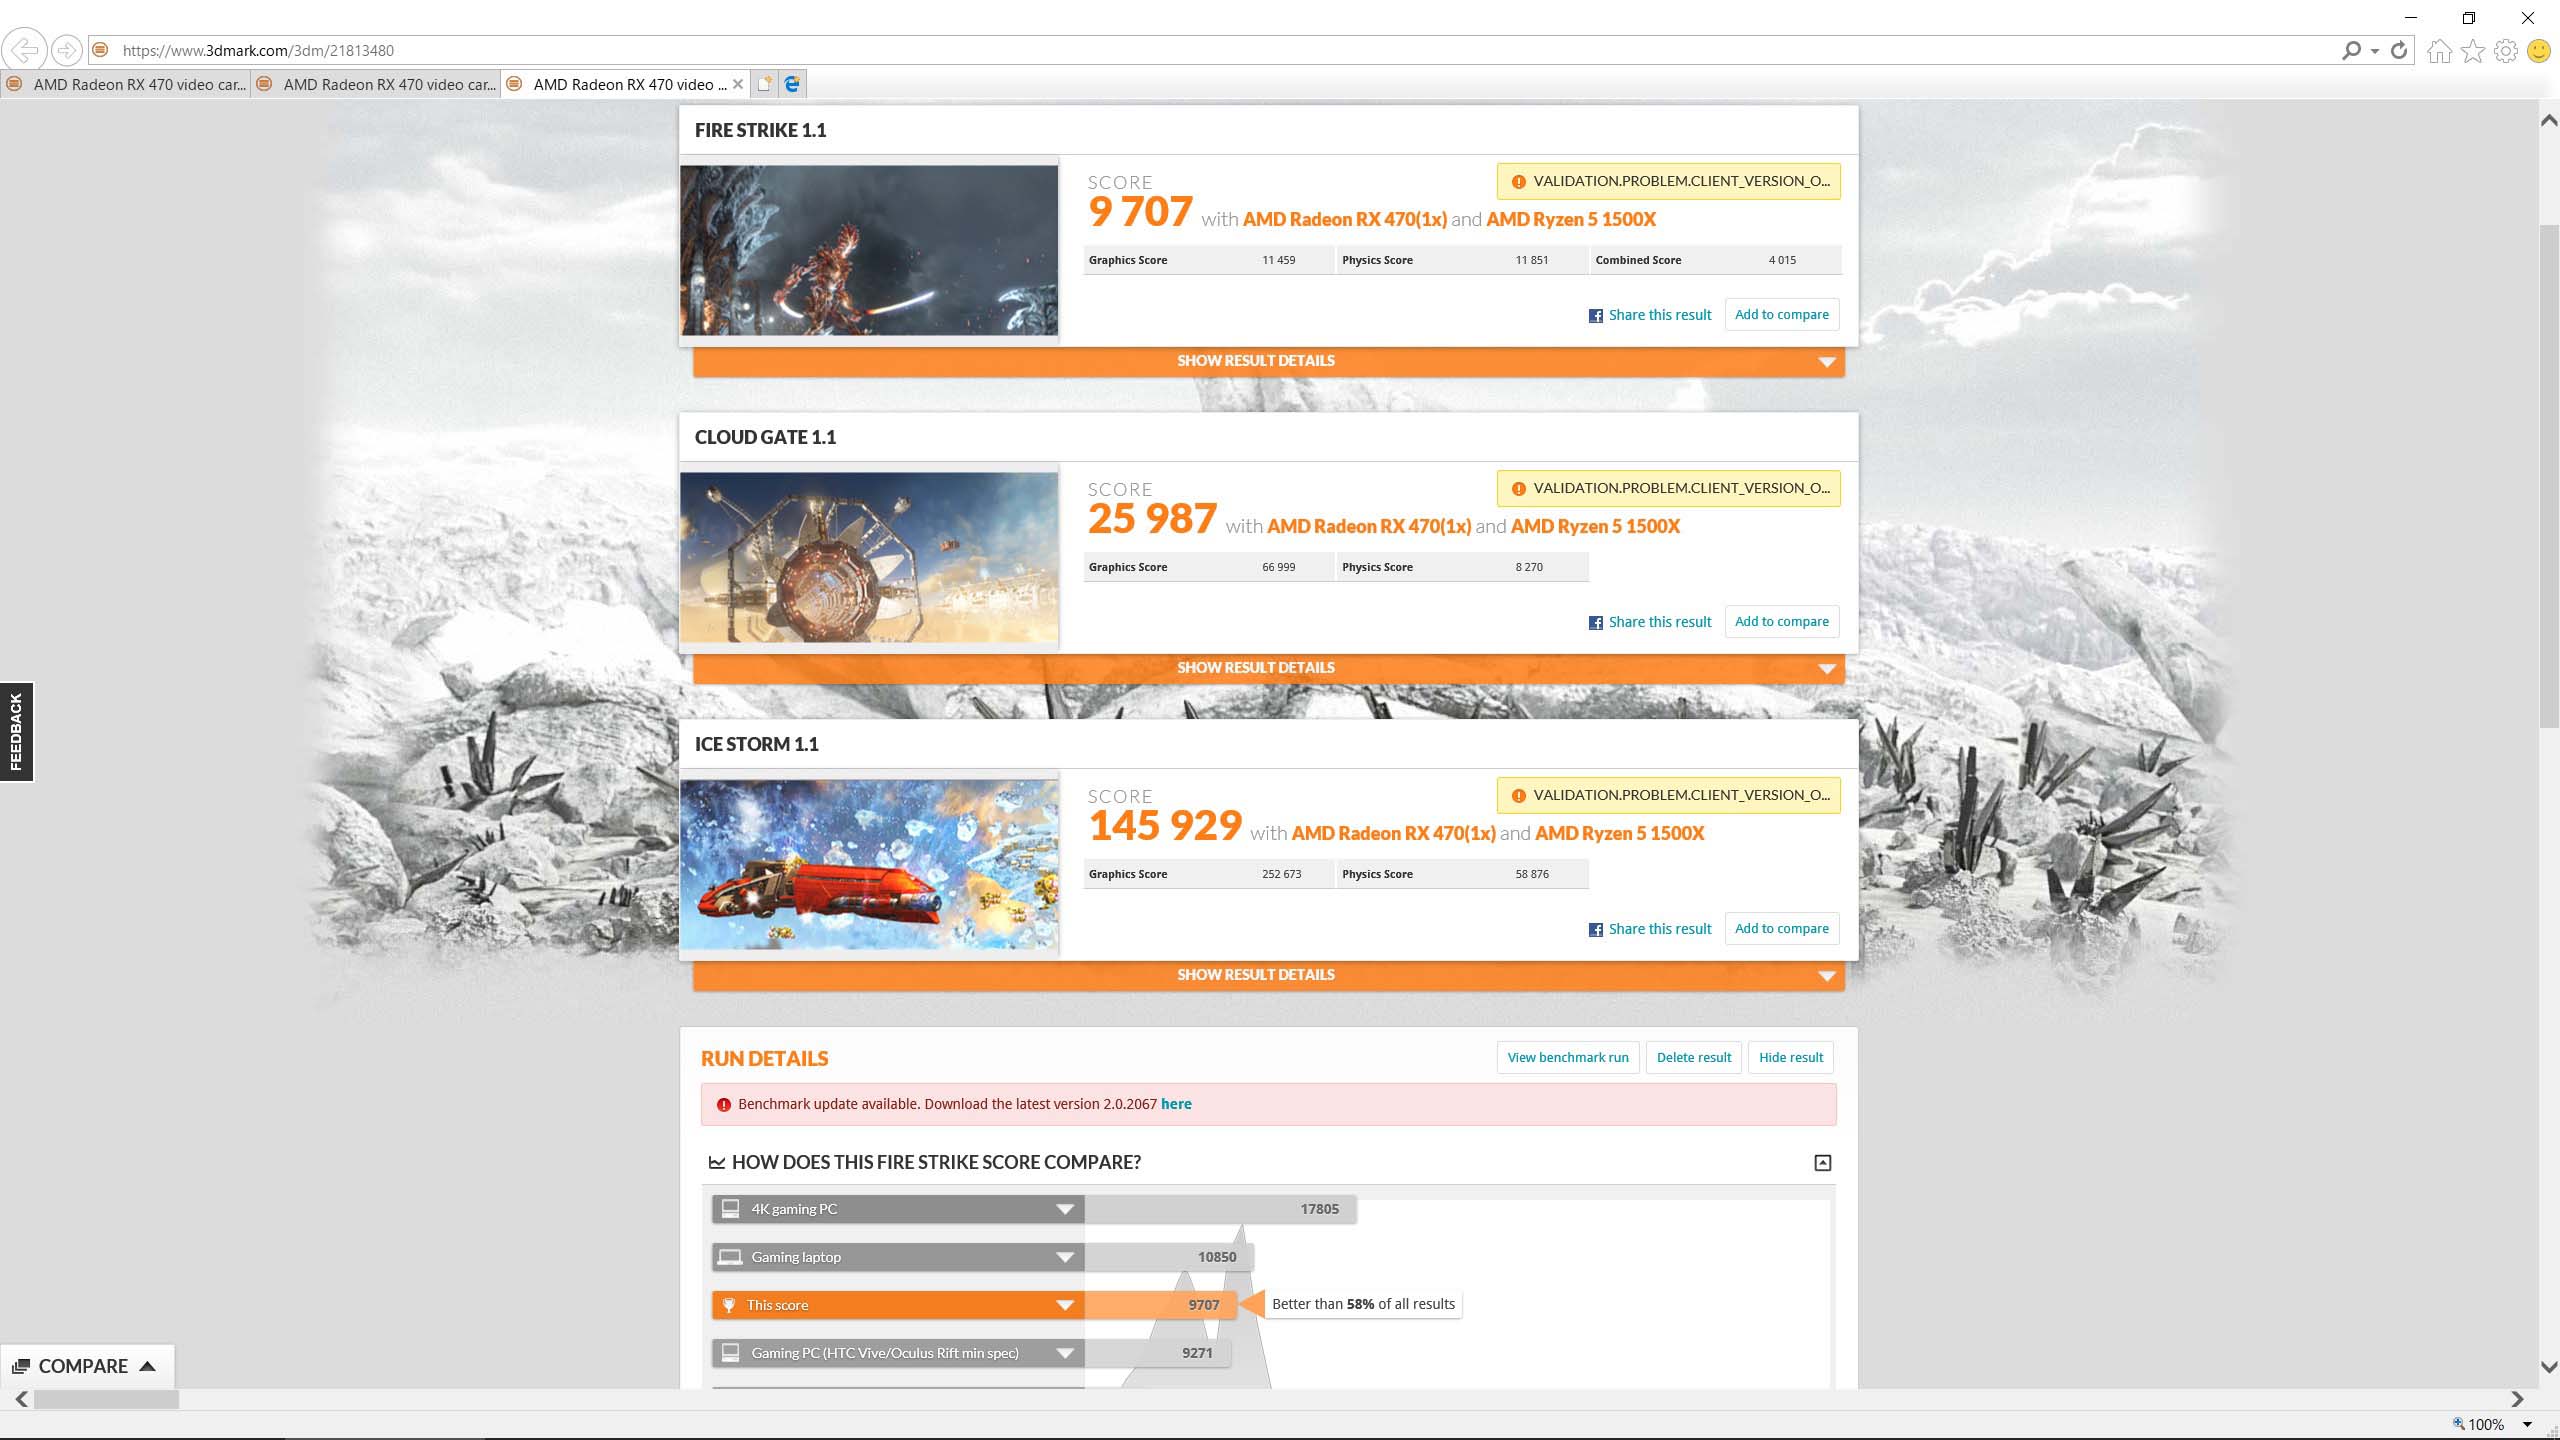Open address bar search dropdown arrow
Image resolution: width=2560 pixels, height=1440 pixels.
(x=2374, y=51)
